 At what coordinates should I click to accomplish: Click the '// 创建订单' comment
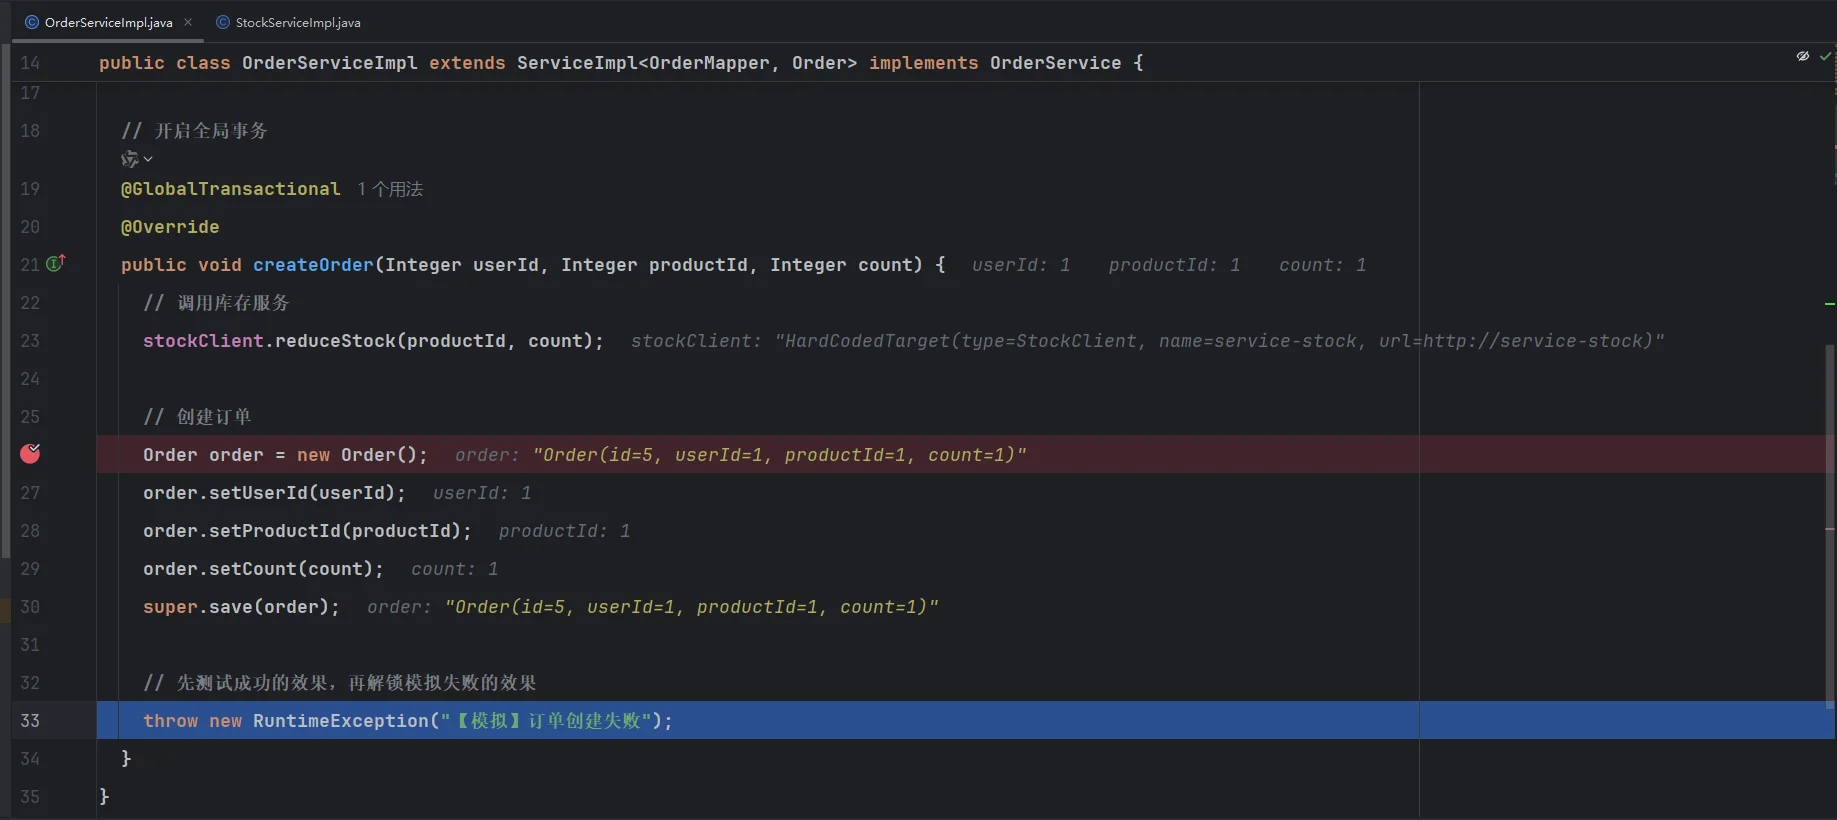pyautogui.click(x=197, y=417)
